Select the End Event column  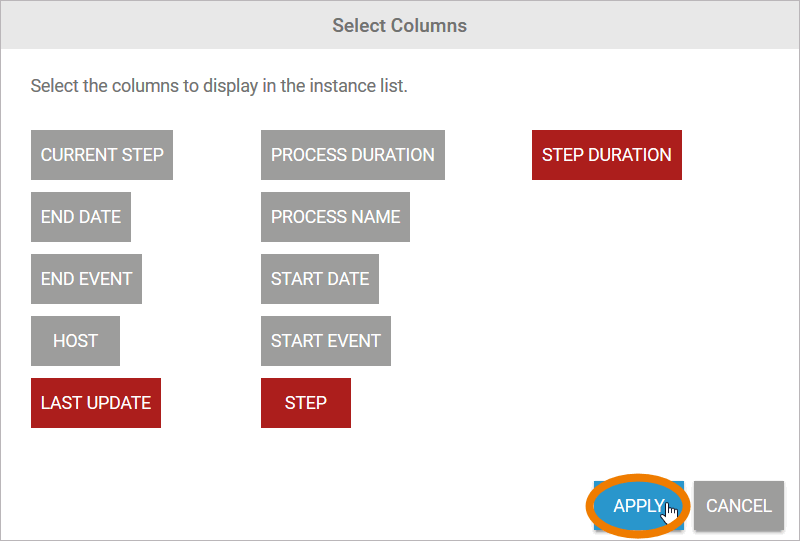86,279
